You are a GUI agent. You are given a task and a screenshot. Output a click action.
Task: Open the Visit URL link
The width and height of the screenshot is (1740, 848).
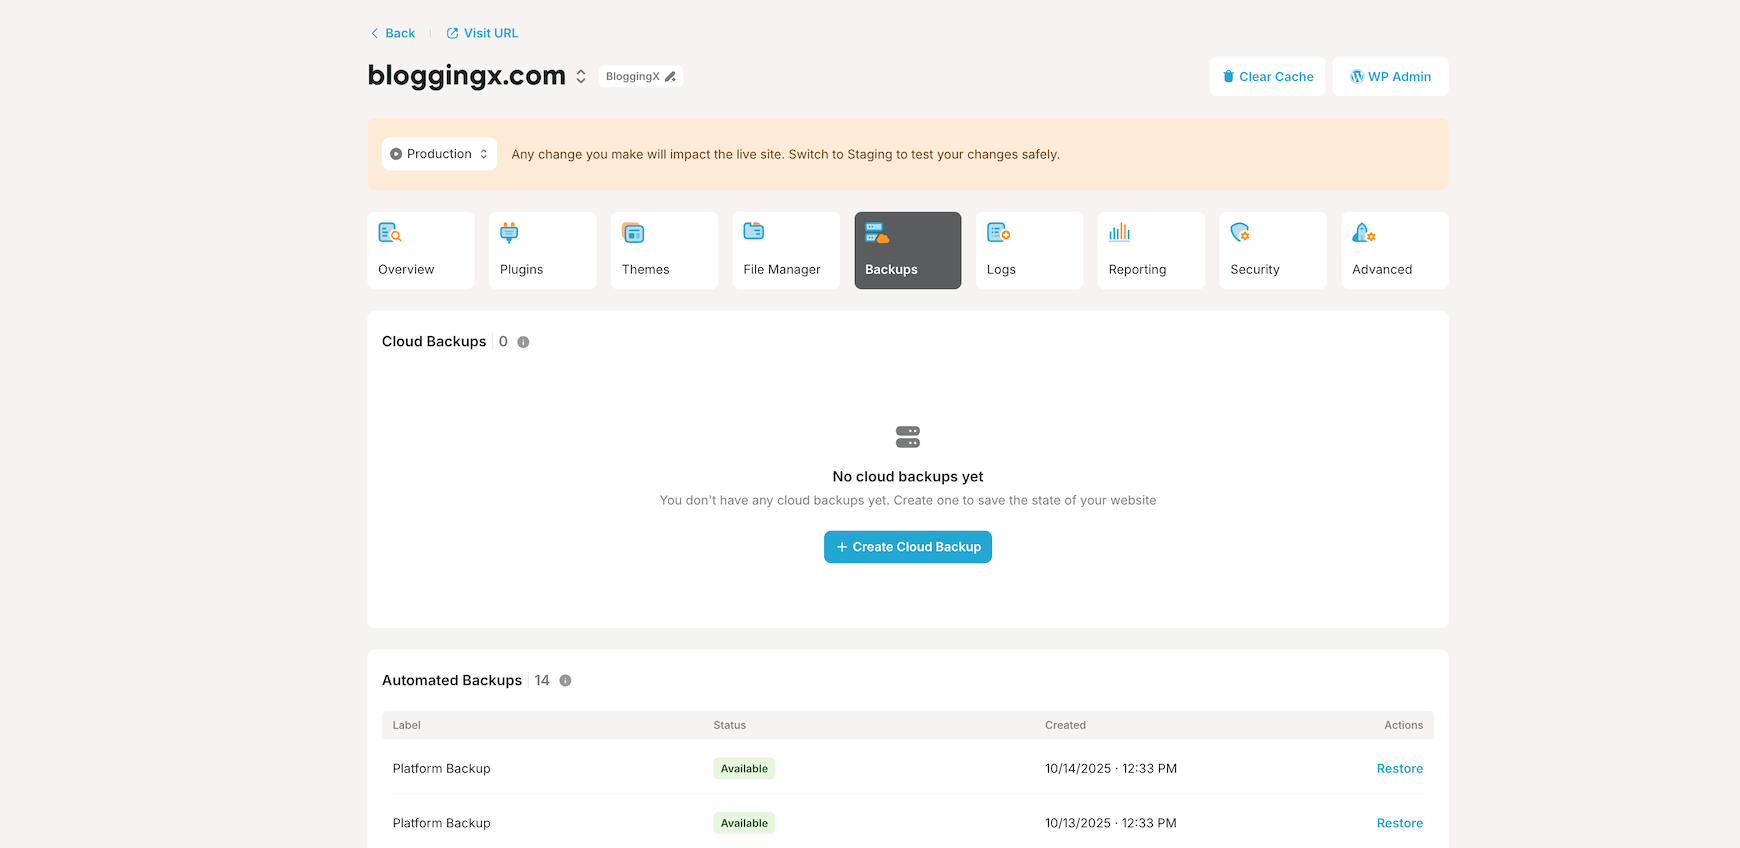(x=482, y=33)
